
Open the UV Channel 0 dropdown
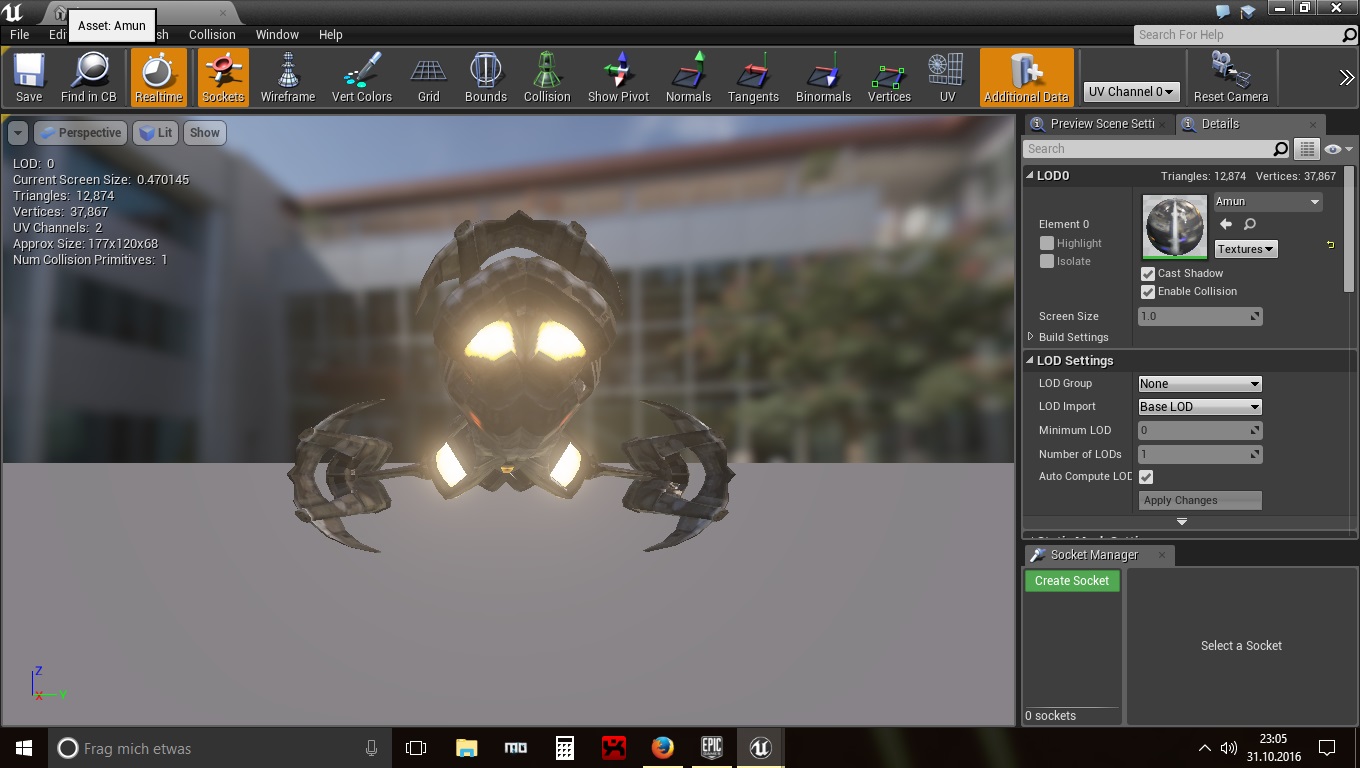[x=1130, y=92]
